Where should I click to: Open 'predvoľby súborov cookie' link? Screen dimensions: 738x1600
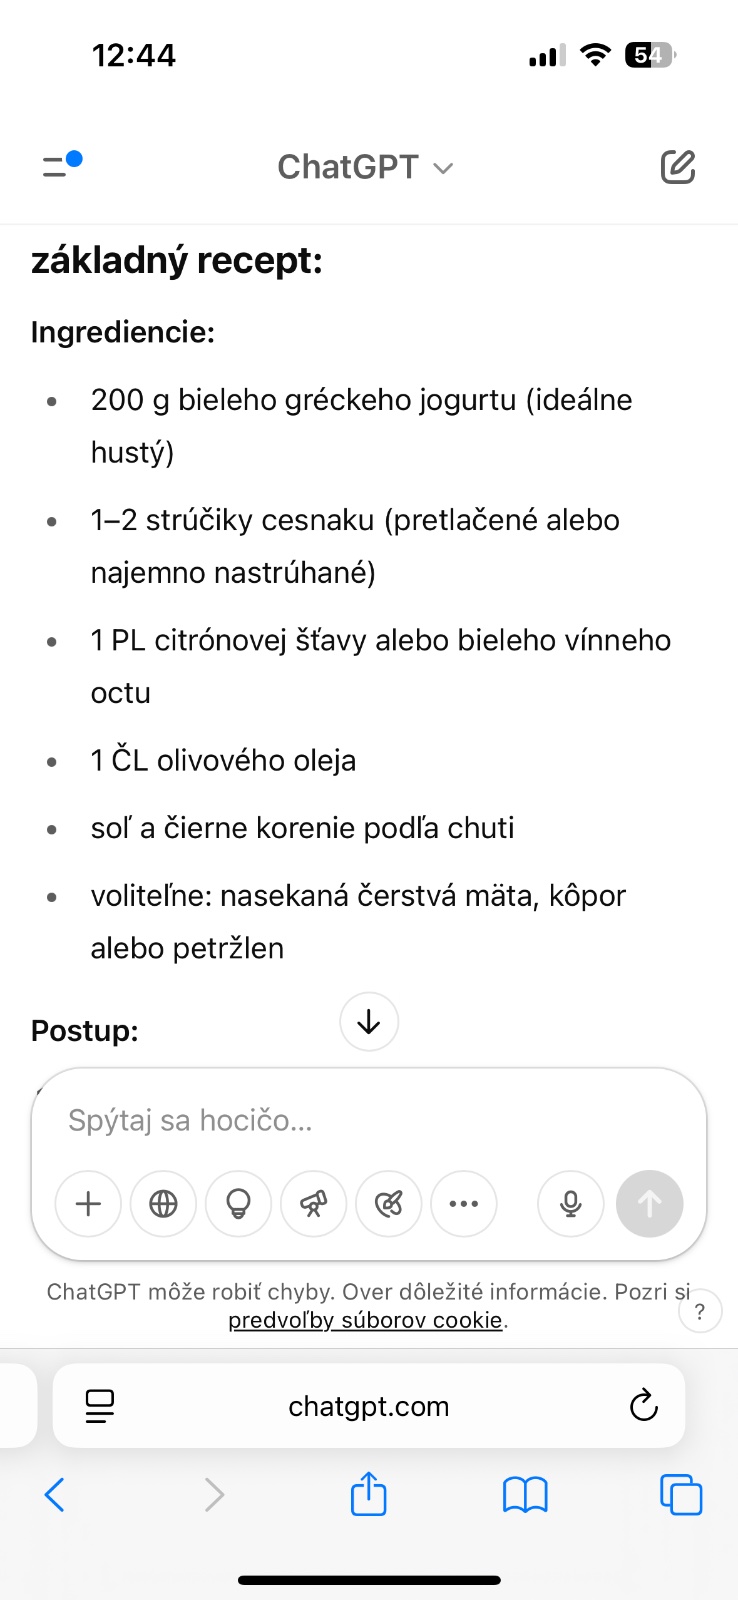pyautogui.click(x=365, y=1320)
